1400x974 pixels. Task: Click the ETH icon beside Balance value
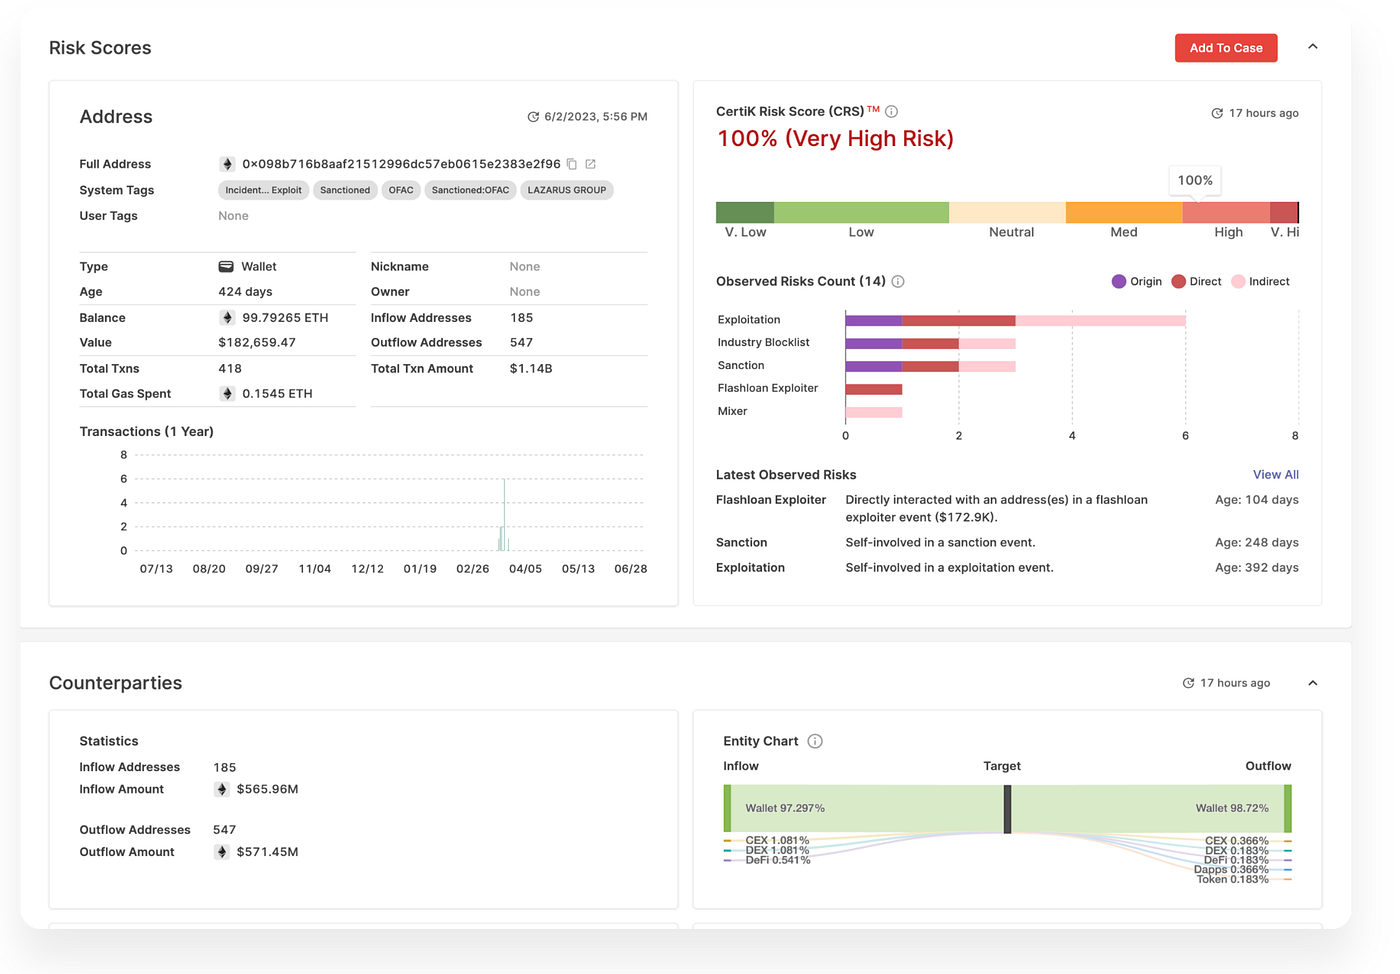pyautogui.click(x=227, y=318)
